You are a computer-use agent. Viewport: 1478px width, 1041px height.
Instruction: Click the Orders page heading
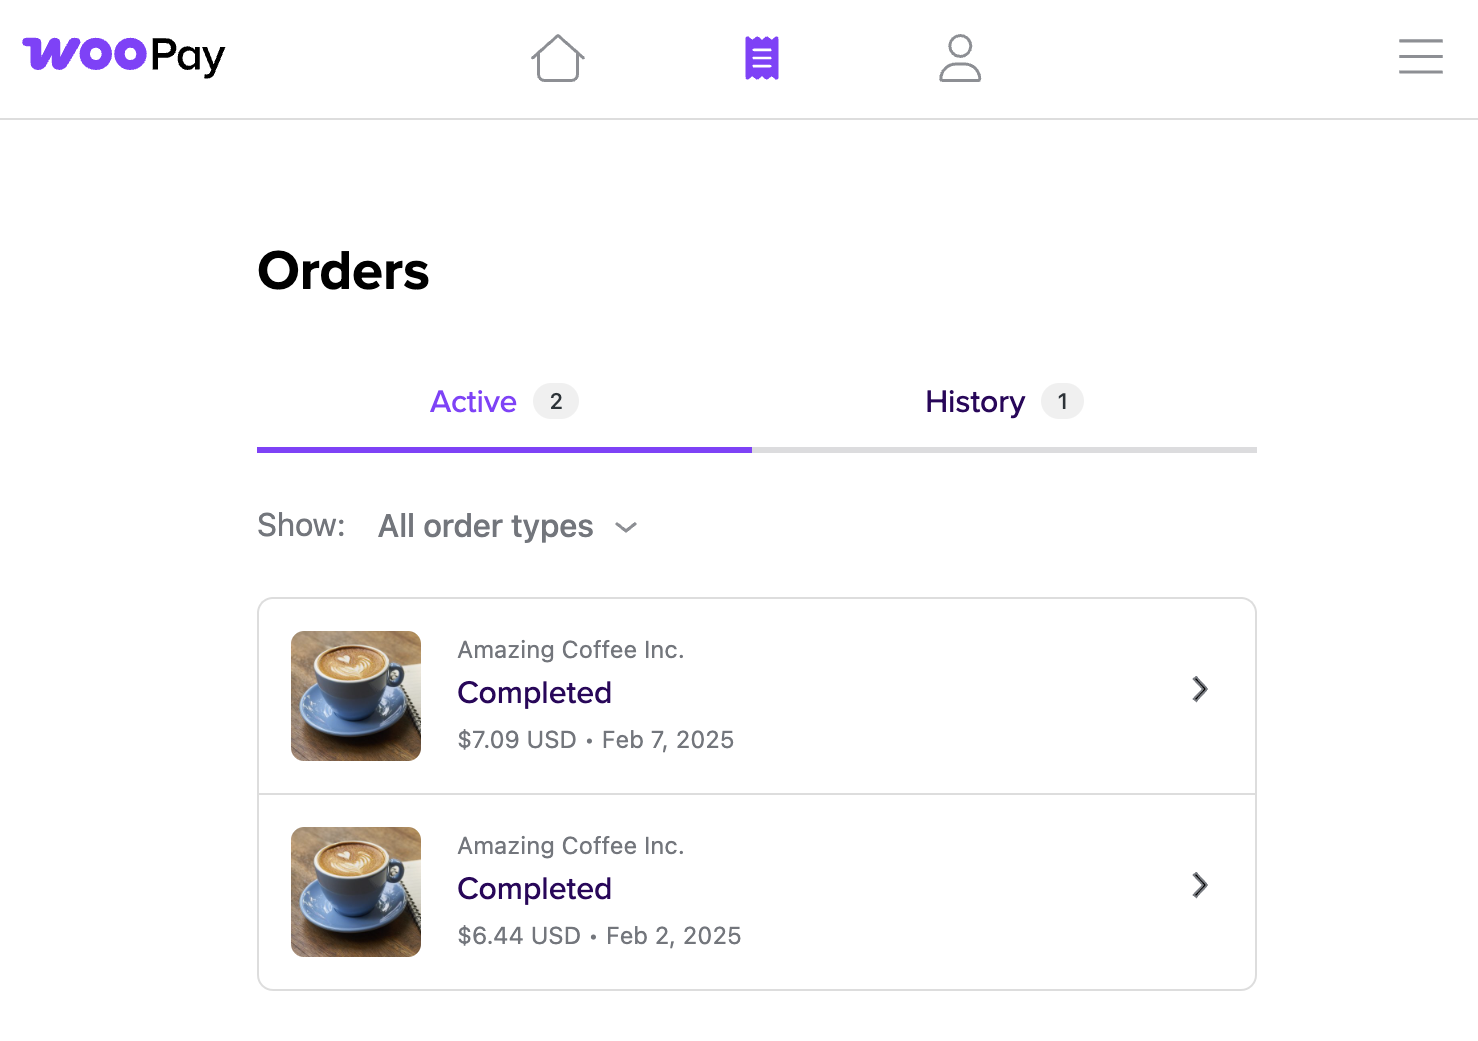343,270
